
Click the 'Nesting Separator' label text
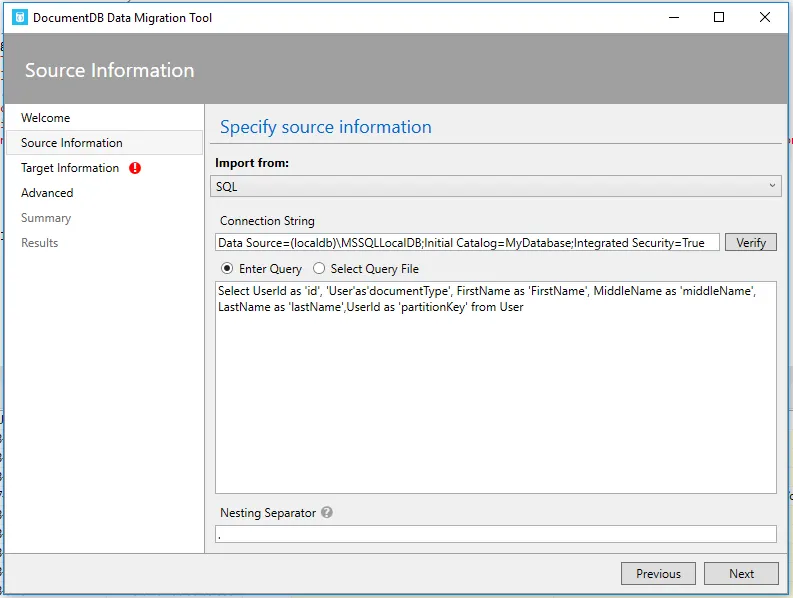point(268,513)
